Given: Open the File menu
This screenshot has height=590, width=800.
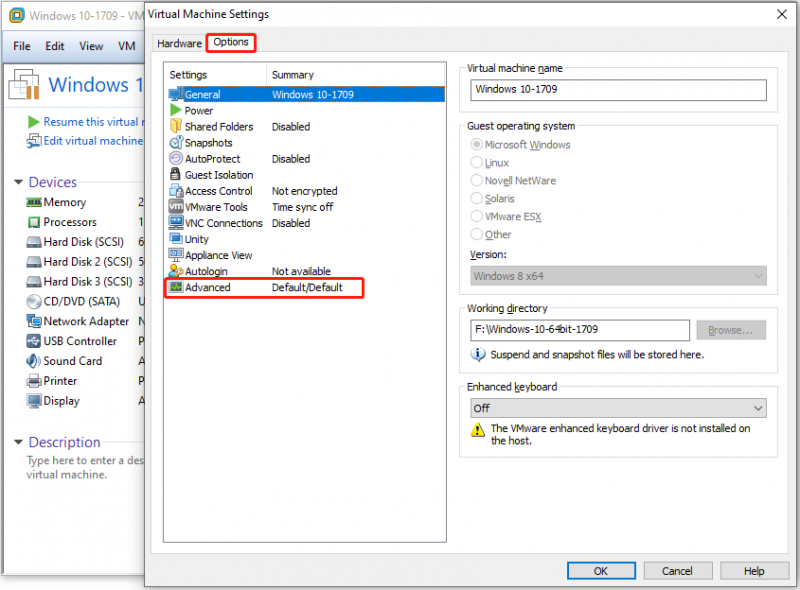Looking at the screenshot, I should click(x=21, y=46).
